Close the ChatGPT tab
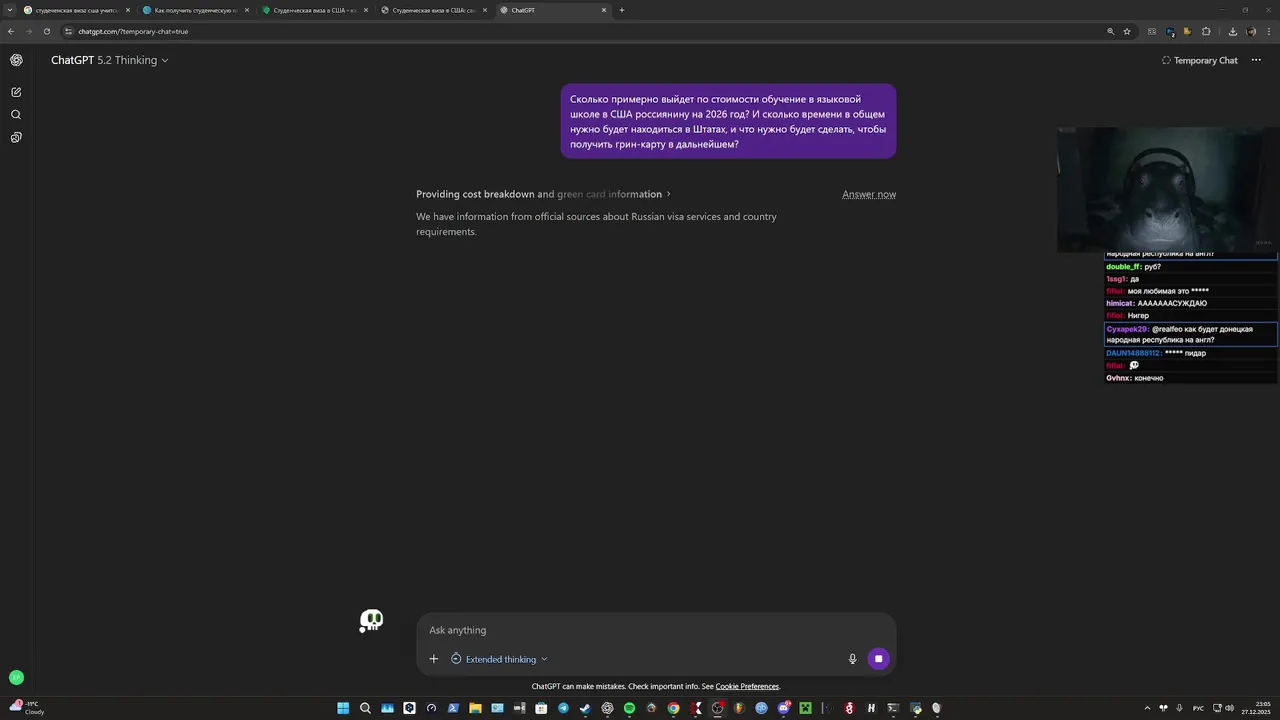The width and height of the screenshot is (1280, 720). (603, 10)
